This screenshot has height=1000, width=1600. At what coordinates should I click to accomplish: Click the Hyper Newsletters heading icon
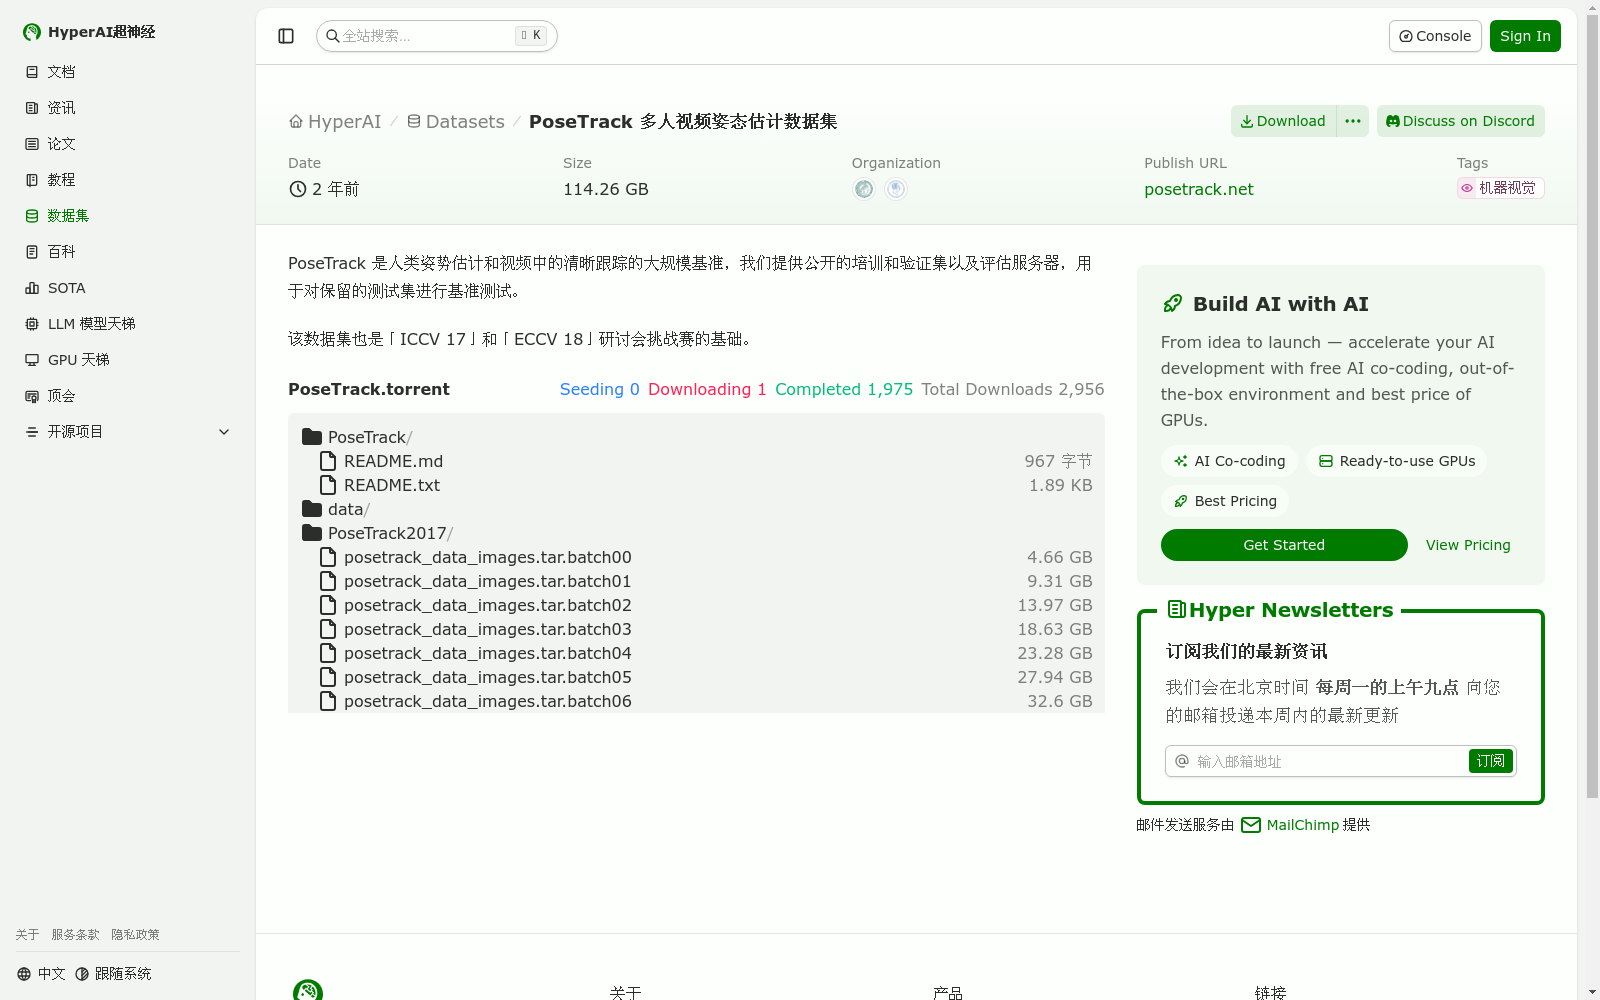coord(1176,609)
